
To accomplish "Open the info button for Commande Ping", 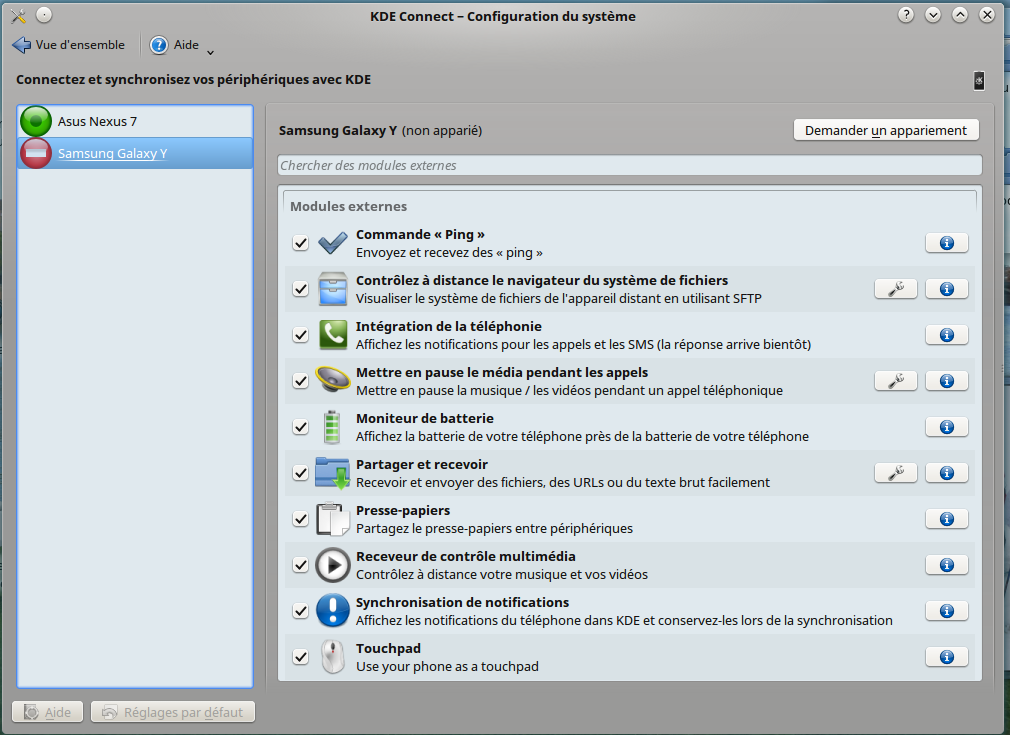I will click(x=946, y=243).
